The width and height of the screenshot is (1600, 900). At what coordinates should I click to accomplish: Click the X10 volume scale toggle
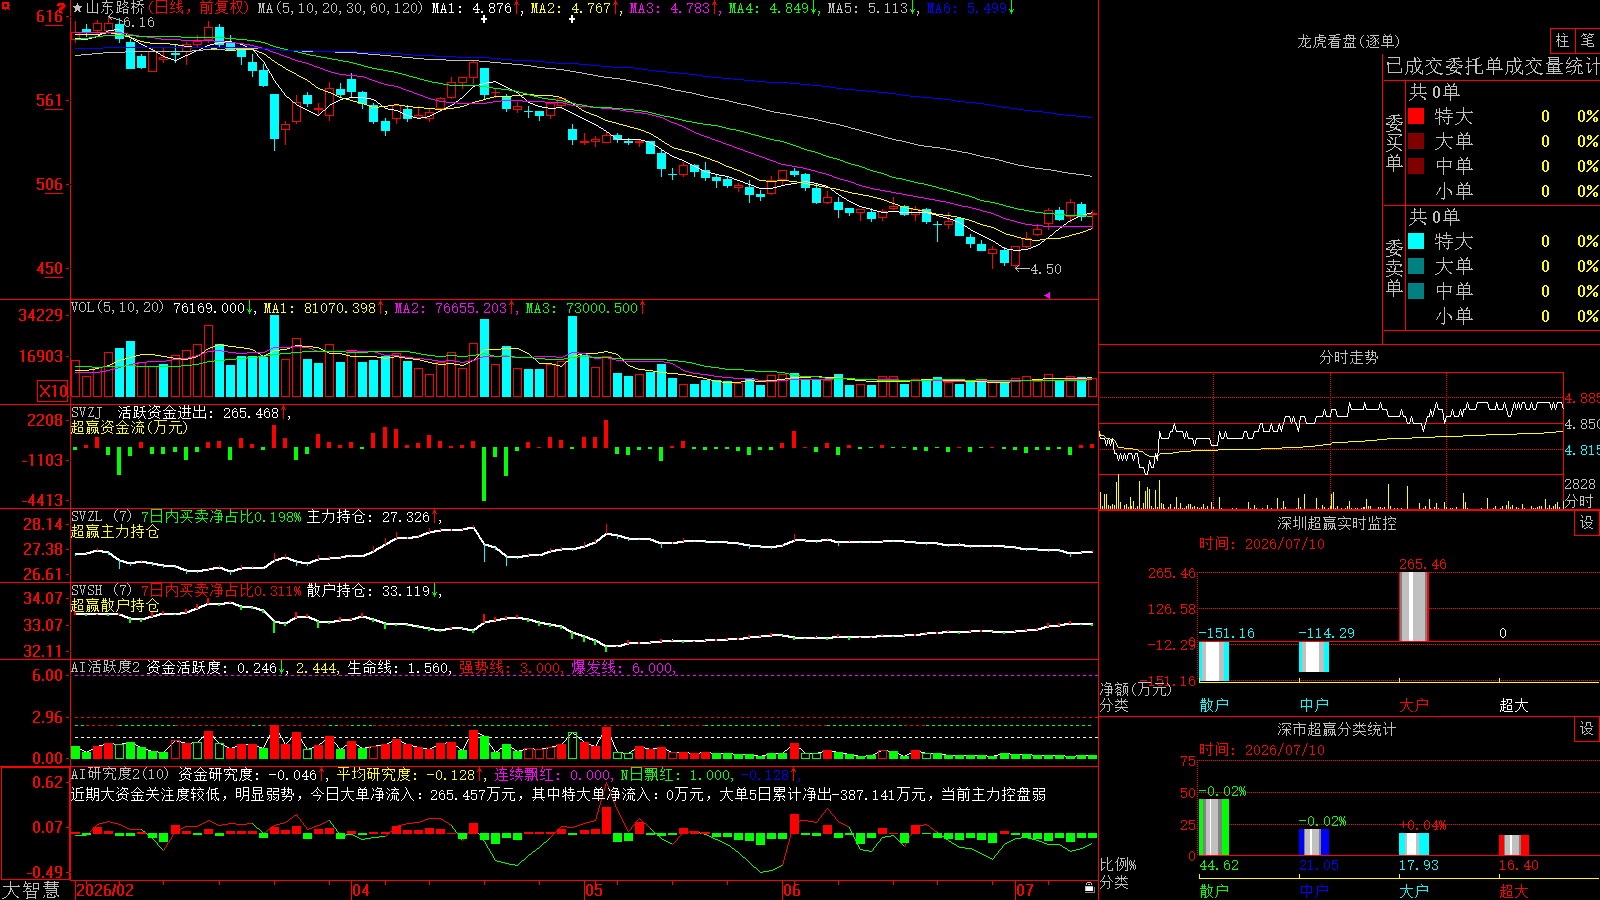pyautogui.click(x=53, y=391)
